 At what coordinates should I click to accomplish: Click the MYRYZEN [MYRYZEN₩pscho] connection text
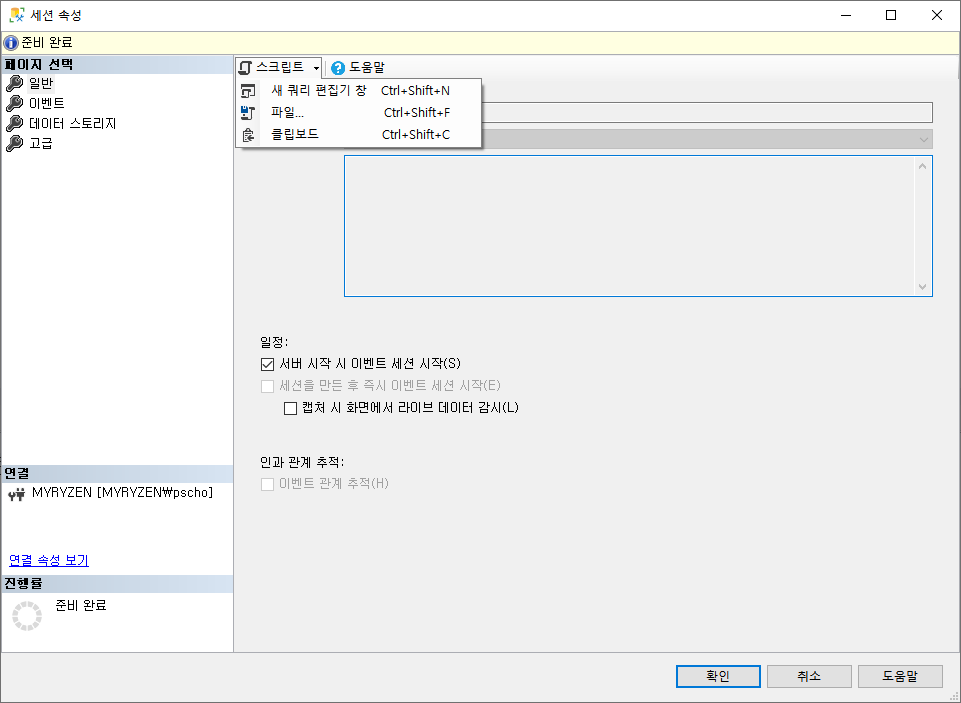123,493
